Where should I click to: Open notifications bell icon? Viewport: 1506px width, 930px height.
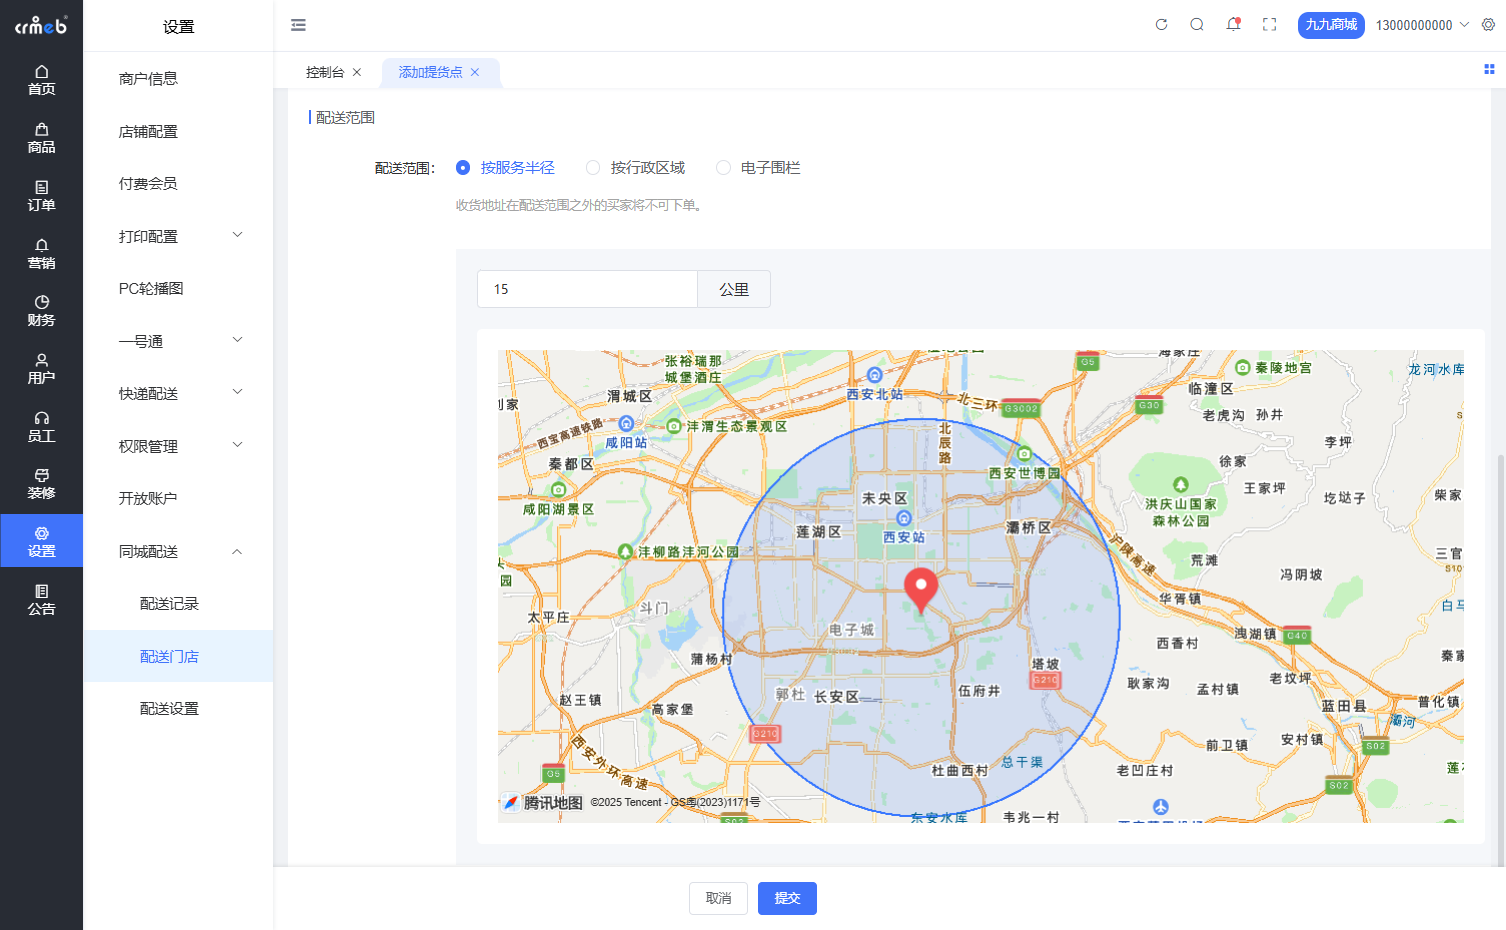pyautogui.click(x=1233, y=25)
